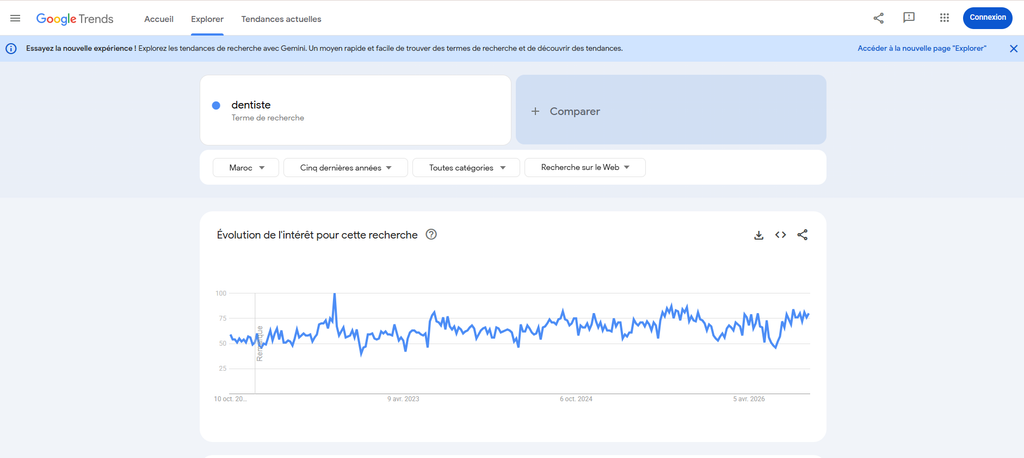Click the share icon in the top bar
Screen dimensions: 1024x458
click(x=878, y=18)
